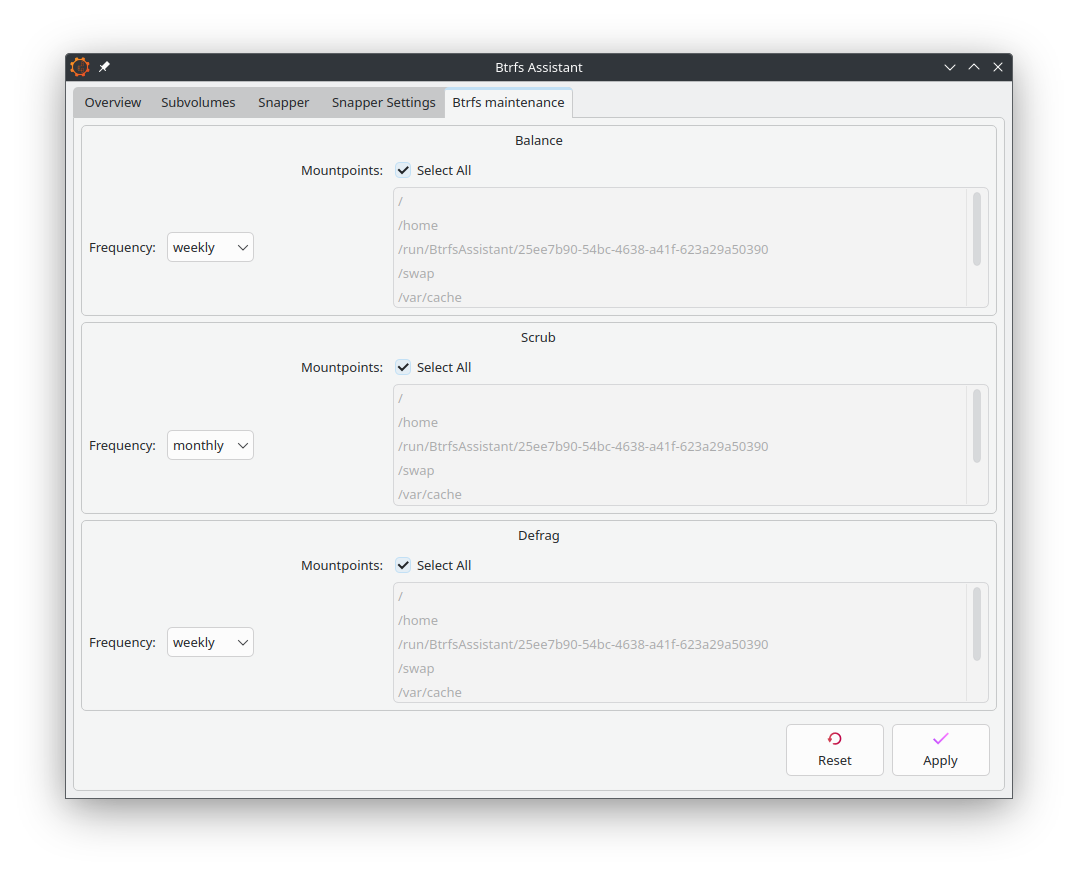1078x876 pixels.
Task: Switch to the Overview tab
Action: click(112, 102)
